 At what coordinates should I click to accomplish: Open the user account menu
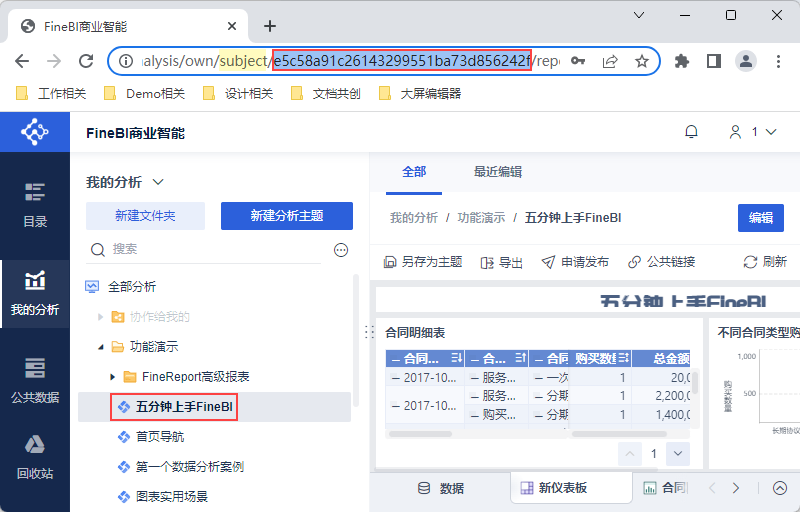[x=753, y=132]
